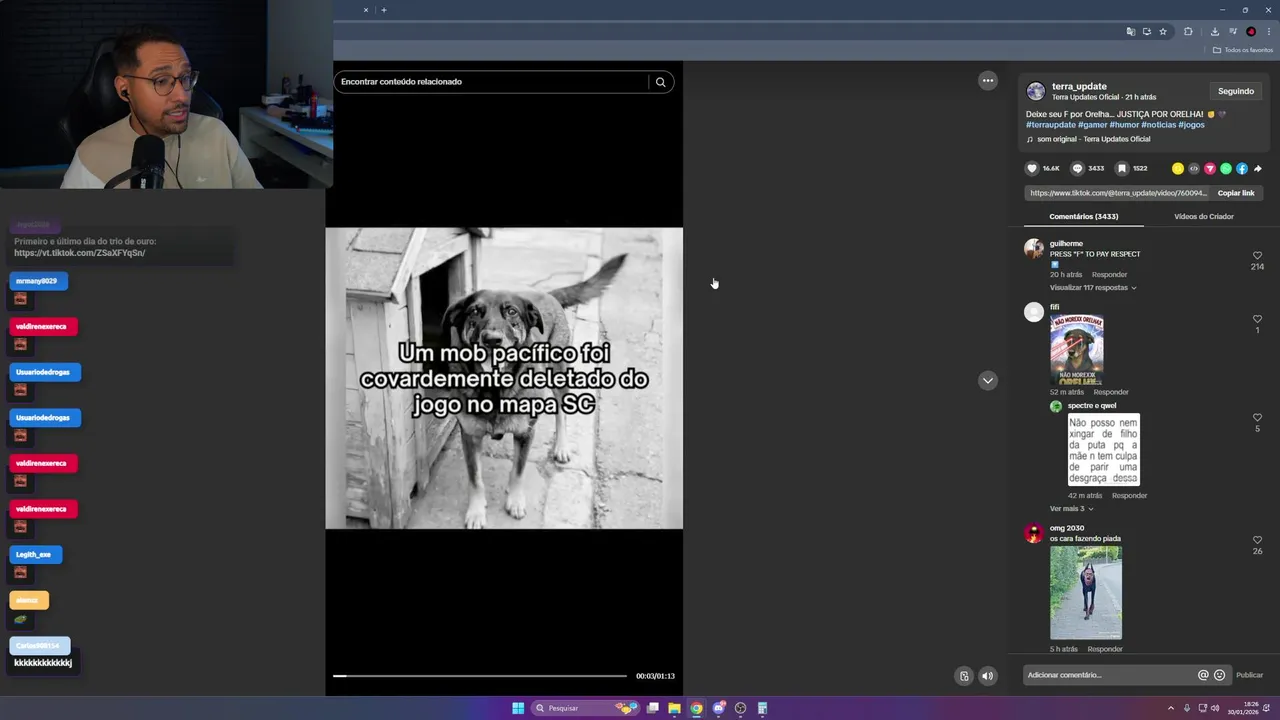This screenshot has height=720, width=1280.
Task: Click the #humor hashtag
Action: coord(1124,125)
